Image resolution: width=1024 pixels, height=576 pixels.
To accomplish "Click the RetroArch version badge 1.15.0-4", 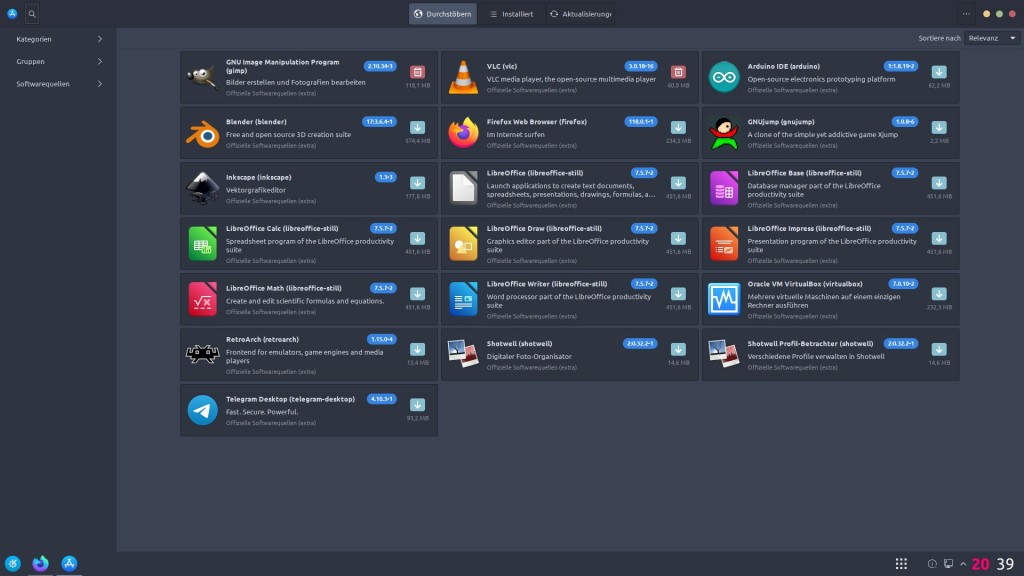I will pyautogui.click(x=382, y=339).
